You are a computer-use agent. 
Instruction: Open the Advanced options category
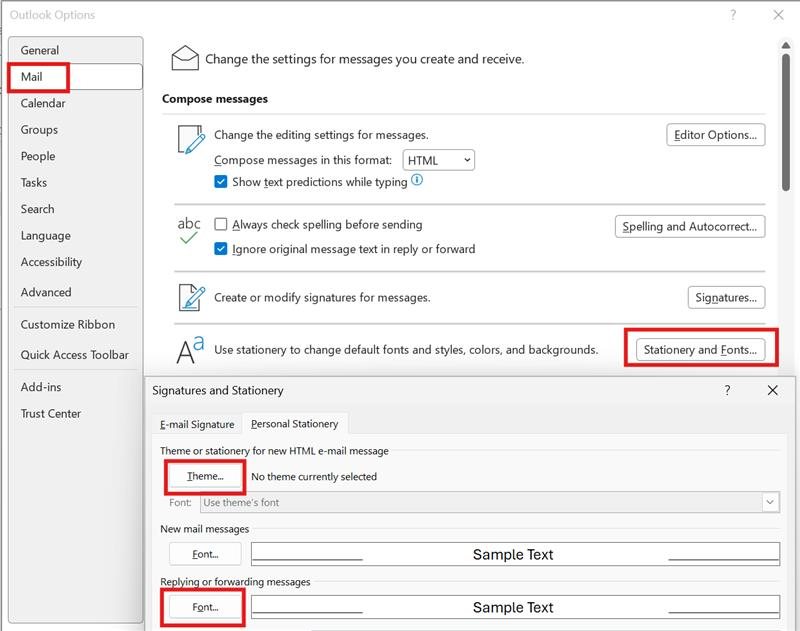pos(76,292)
